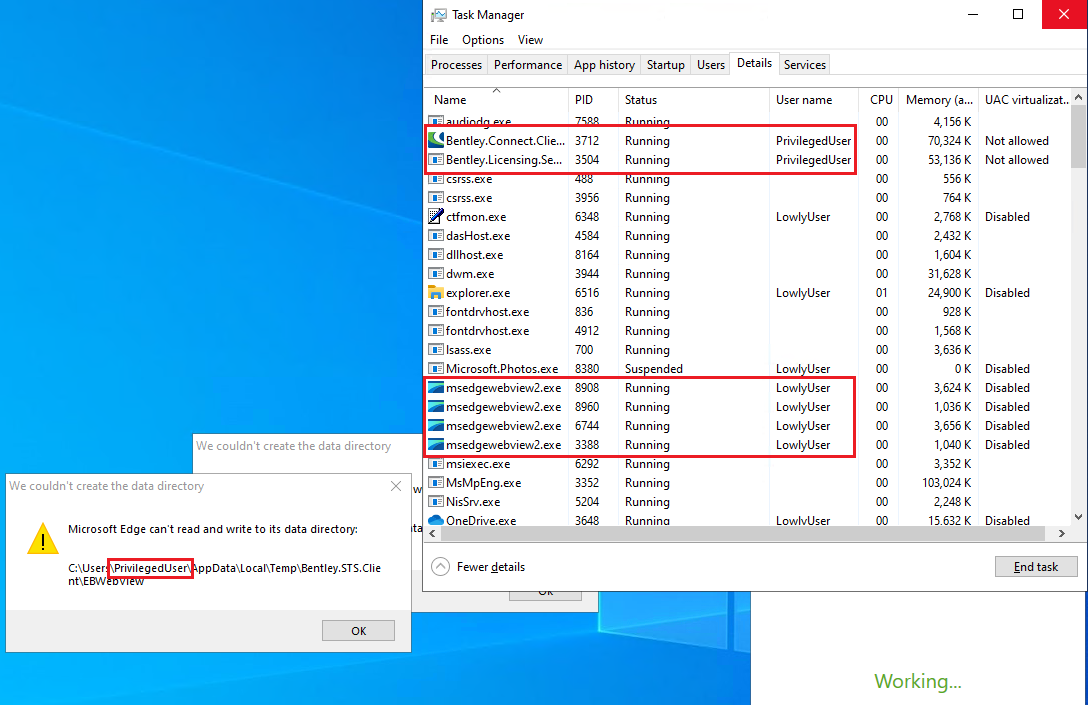Click the End task button
The height and width of the screenshot is (705, 1088).
point(1036,566)
